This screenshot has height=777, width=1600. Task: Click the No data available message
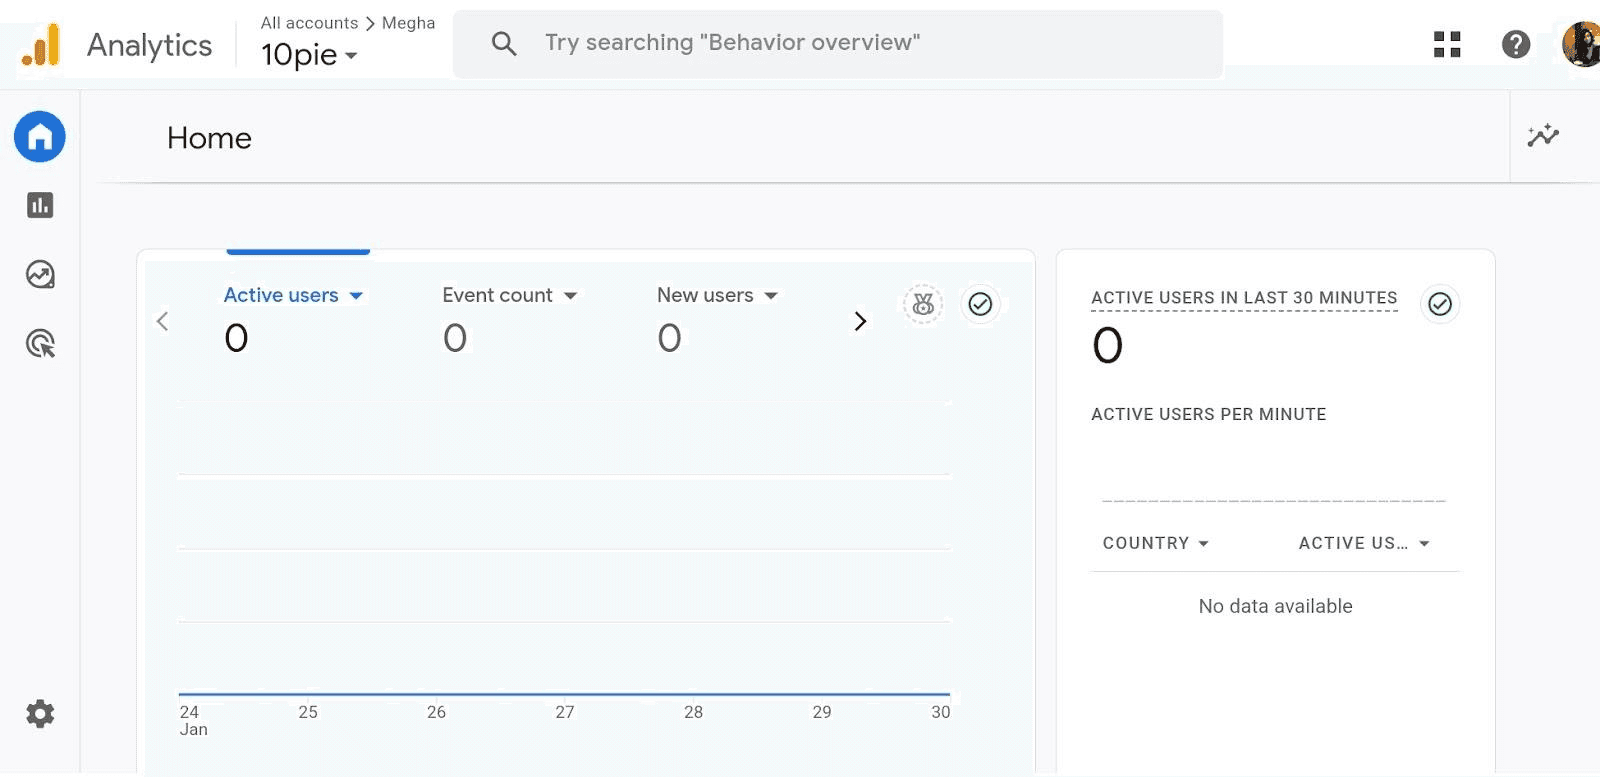tap(1275, 606)
